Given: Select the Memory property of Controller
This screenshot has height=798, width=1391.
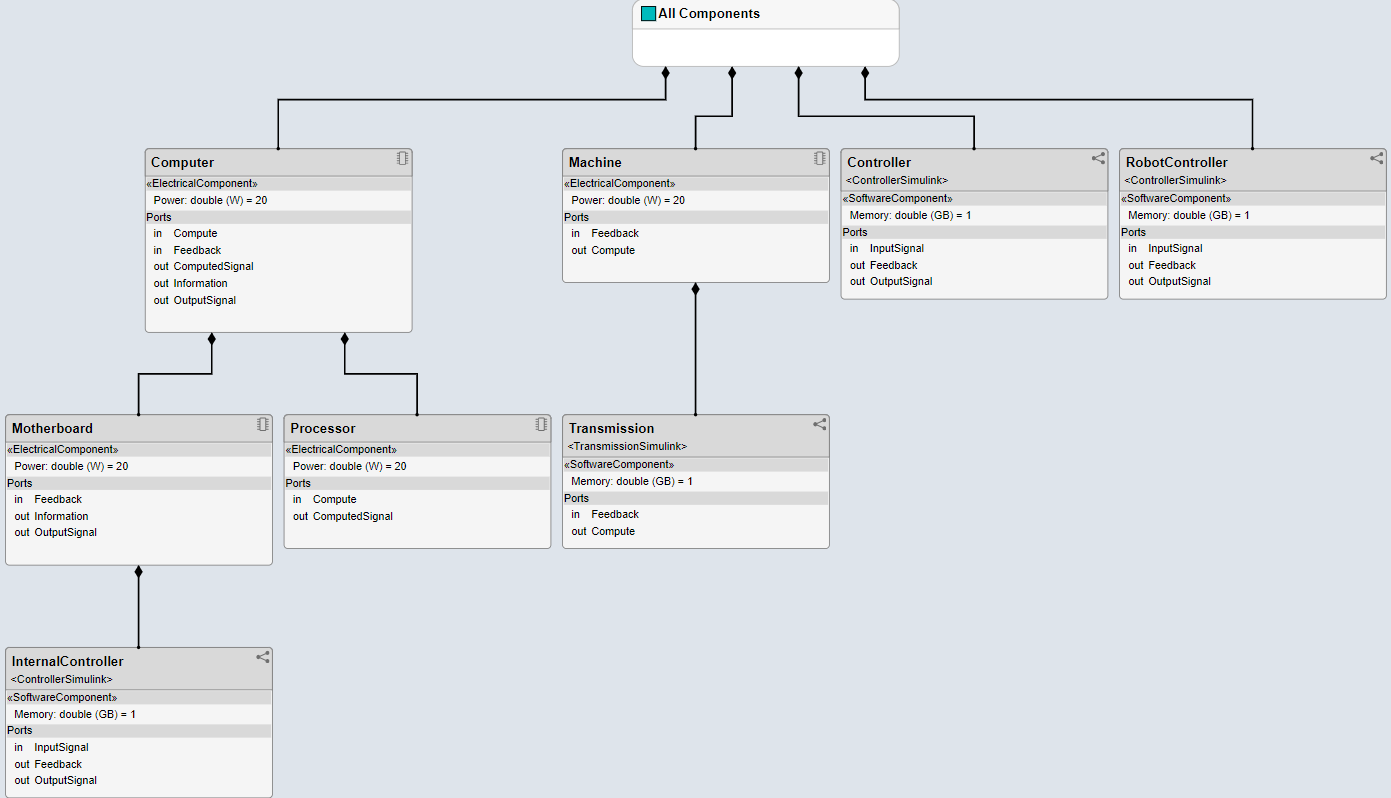Looking at the screenshot, I should (x=910, y=215).
